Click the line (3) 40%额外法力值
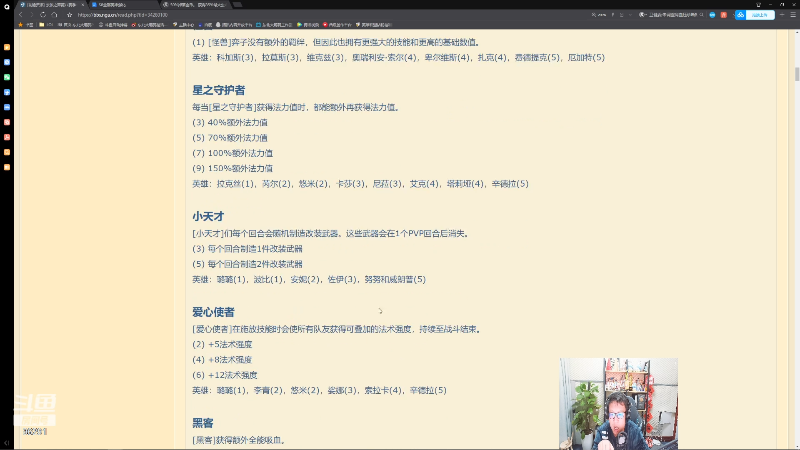Viewport: 800px width, 450px height. coord(230,122)
